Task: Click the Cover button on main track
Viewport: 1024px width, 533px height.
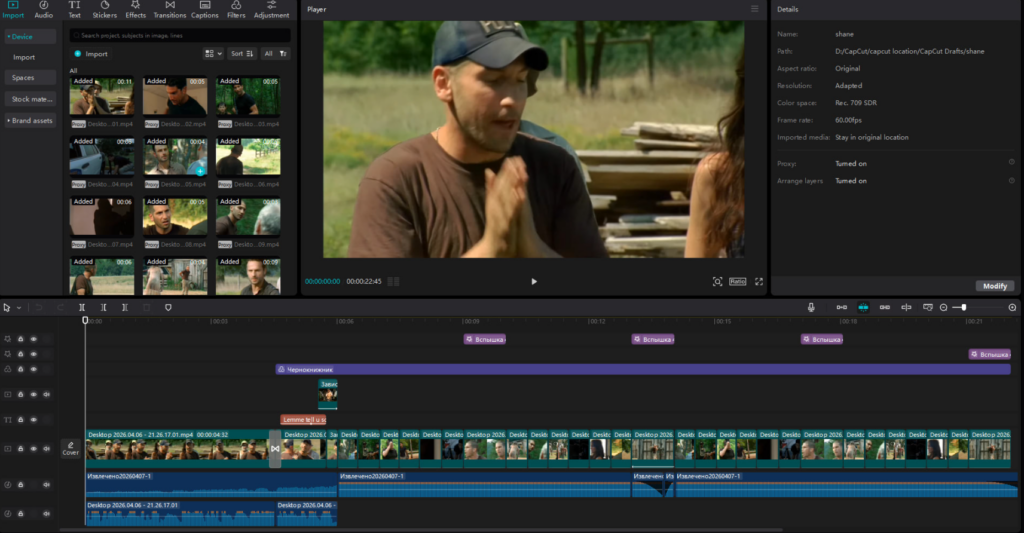Action: [x=71, y=448]
